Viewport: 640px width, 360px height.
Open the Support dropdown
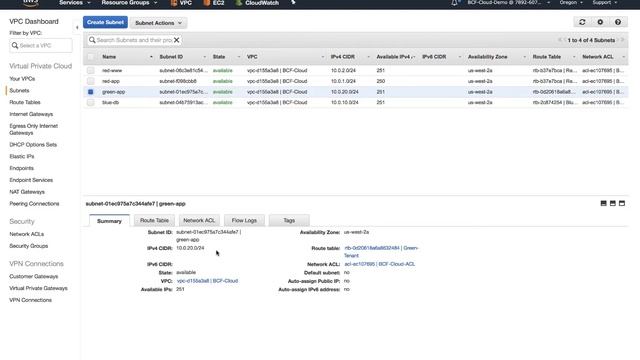click(x=605, y=3)
